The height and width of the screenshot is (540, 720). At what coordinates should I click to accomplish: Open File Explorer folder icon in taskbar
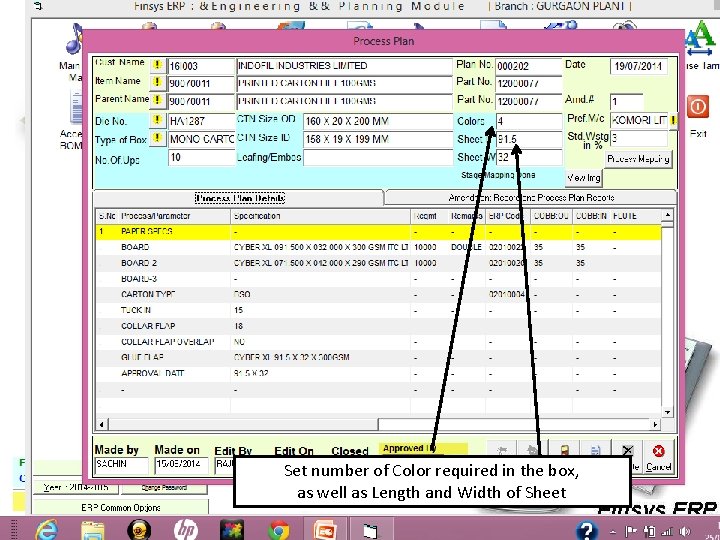93,530
